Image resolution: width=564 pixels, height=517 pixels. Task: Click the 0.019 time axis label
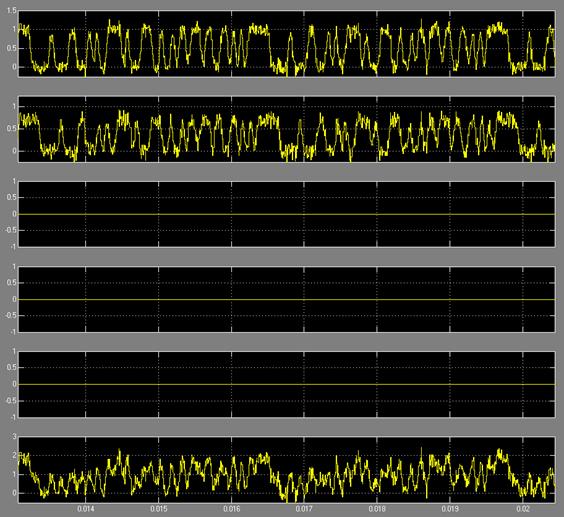coord(450,509)
